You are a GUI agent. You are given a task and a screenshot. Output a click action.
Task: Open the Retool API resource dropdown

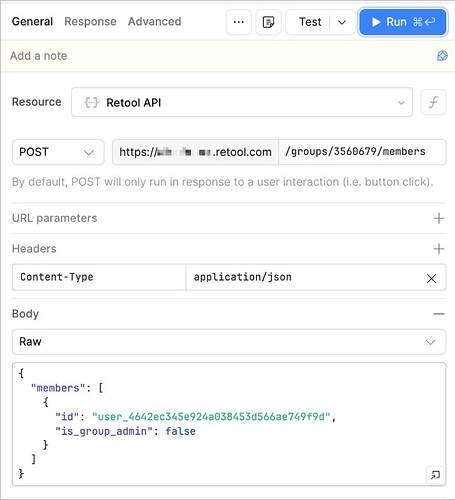coord(242,102)
